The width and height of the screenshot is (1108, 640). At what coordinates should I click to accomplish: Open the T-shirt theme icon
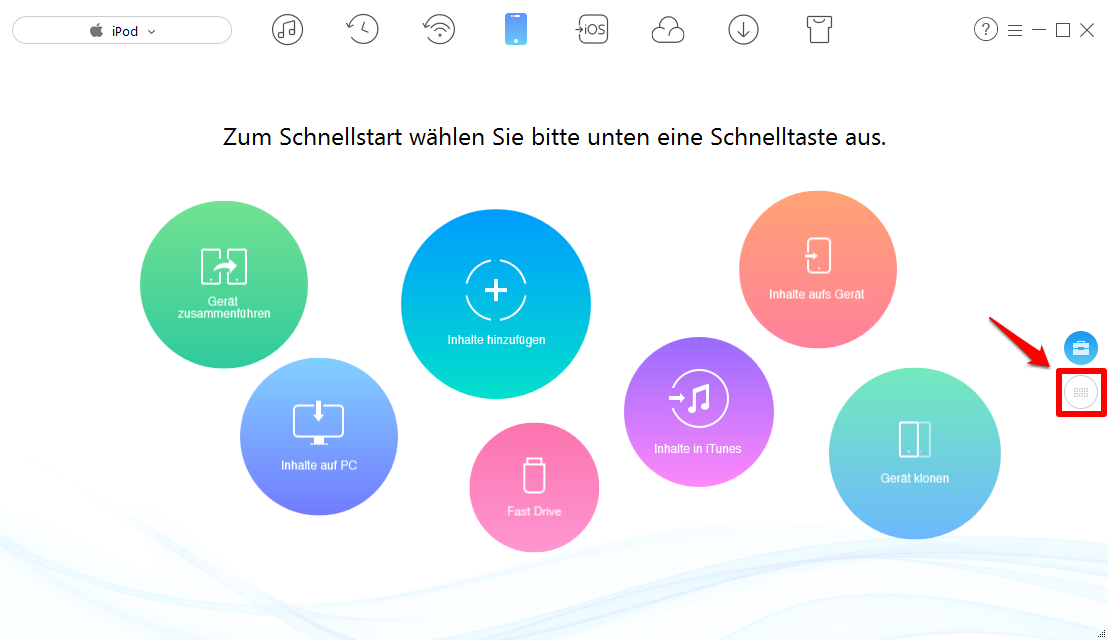pos(819,30)
